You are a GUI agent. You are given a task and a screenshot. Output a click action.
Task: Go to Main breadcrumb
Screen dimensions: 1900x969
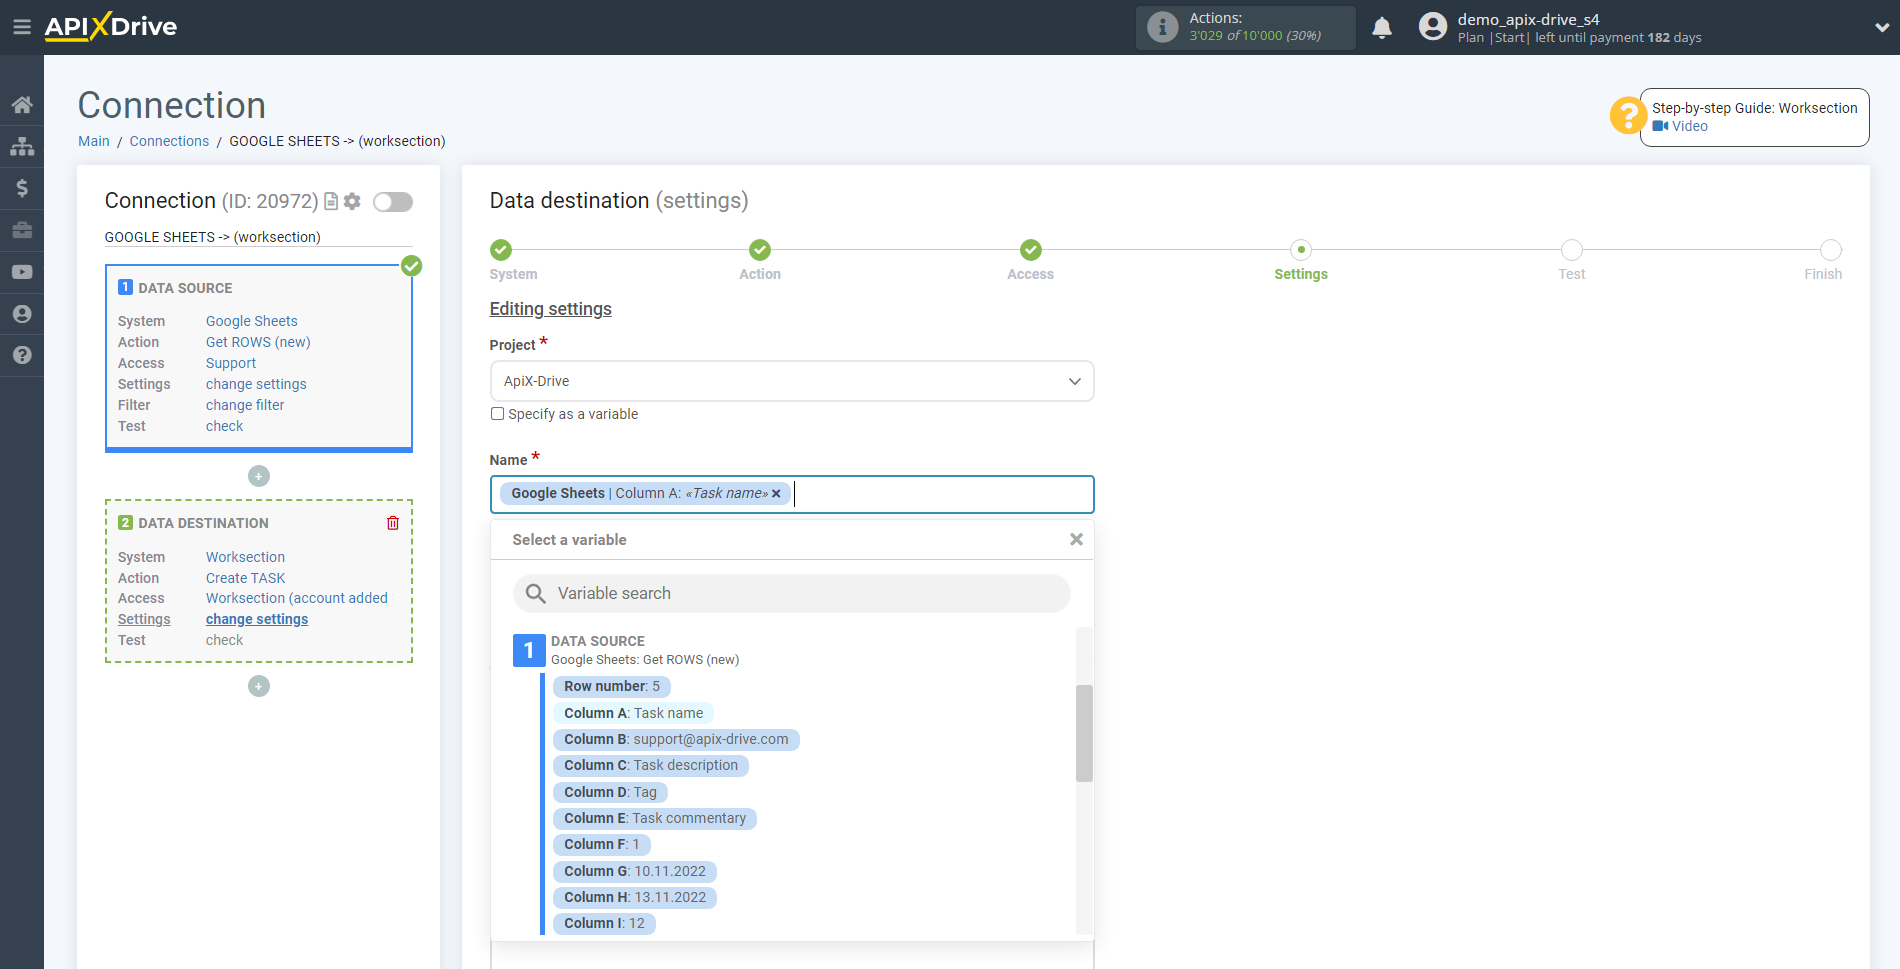coord(94,141)
